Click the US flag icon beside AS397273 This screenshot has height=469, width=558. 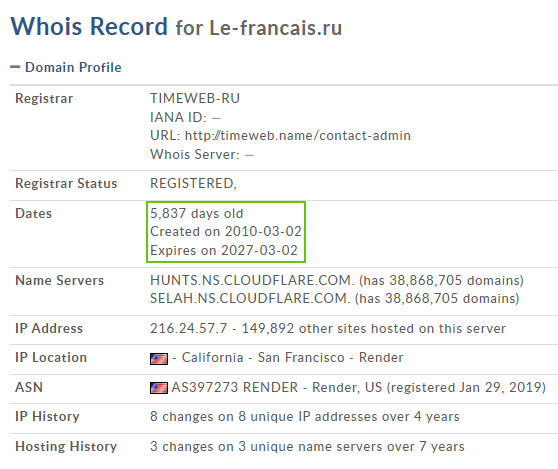(159, 388)
